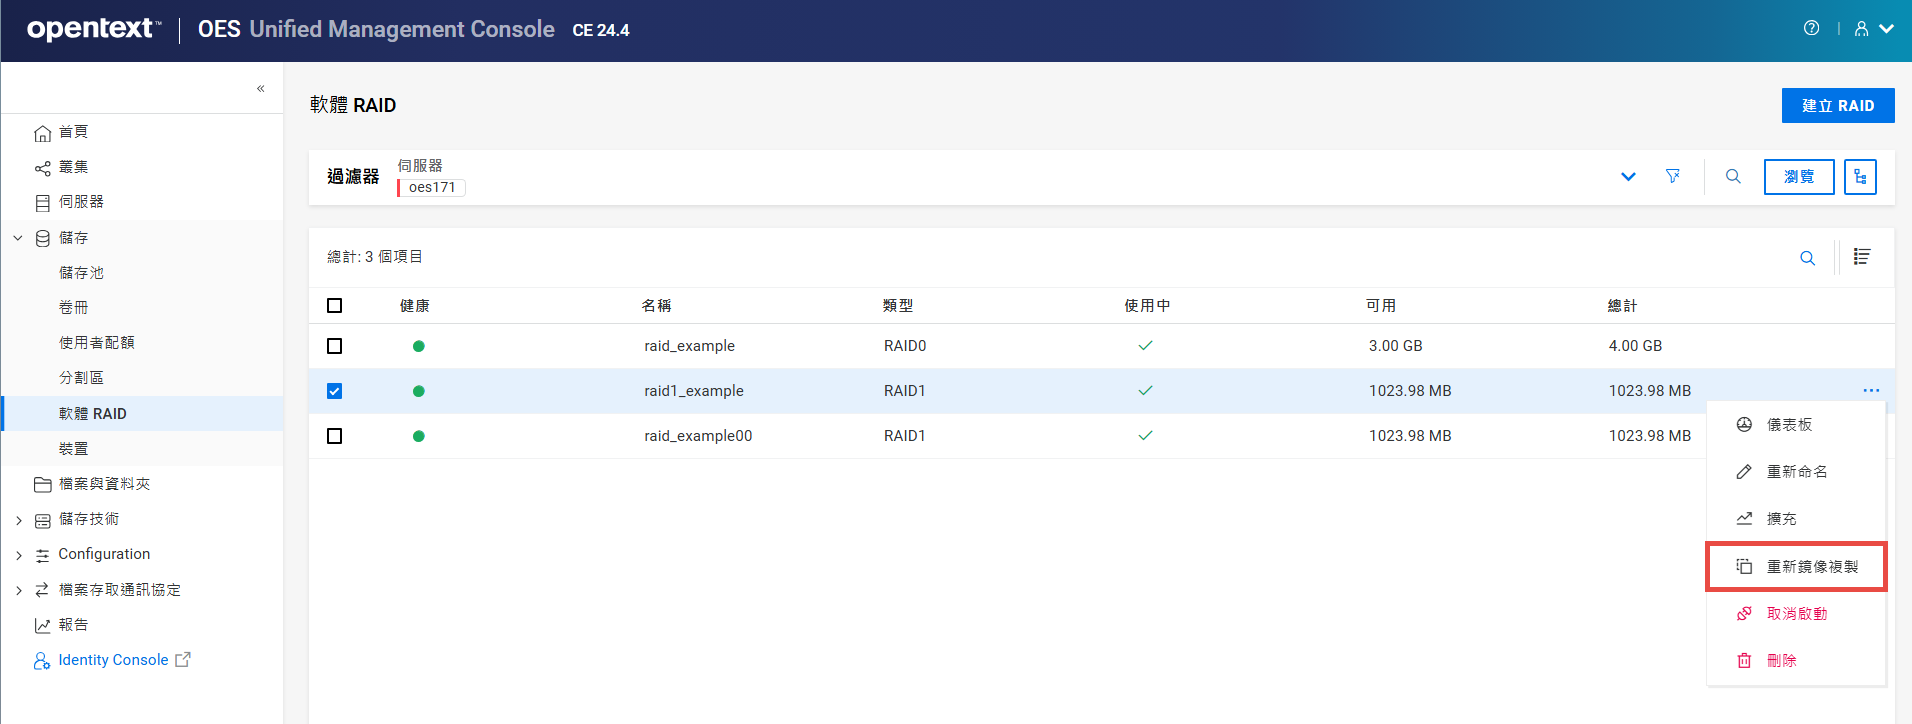Check the raid_example row checkbox
1912x724 pixels.
pos(335,346)
